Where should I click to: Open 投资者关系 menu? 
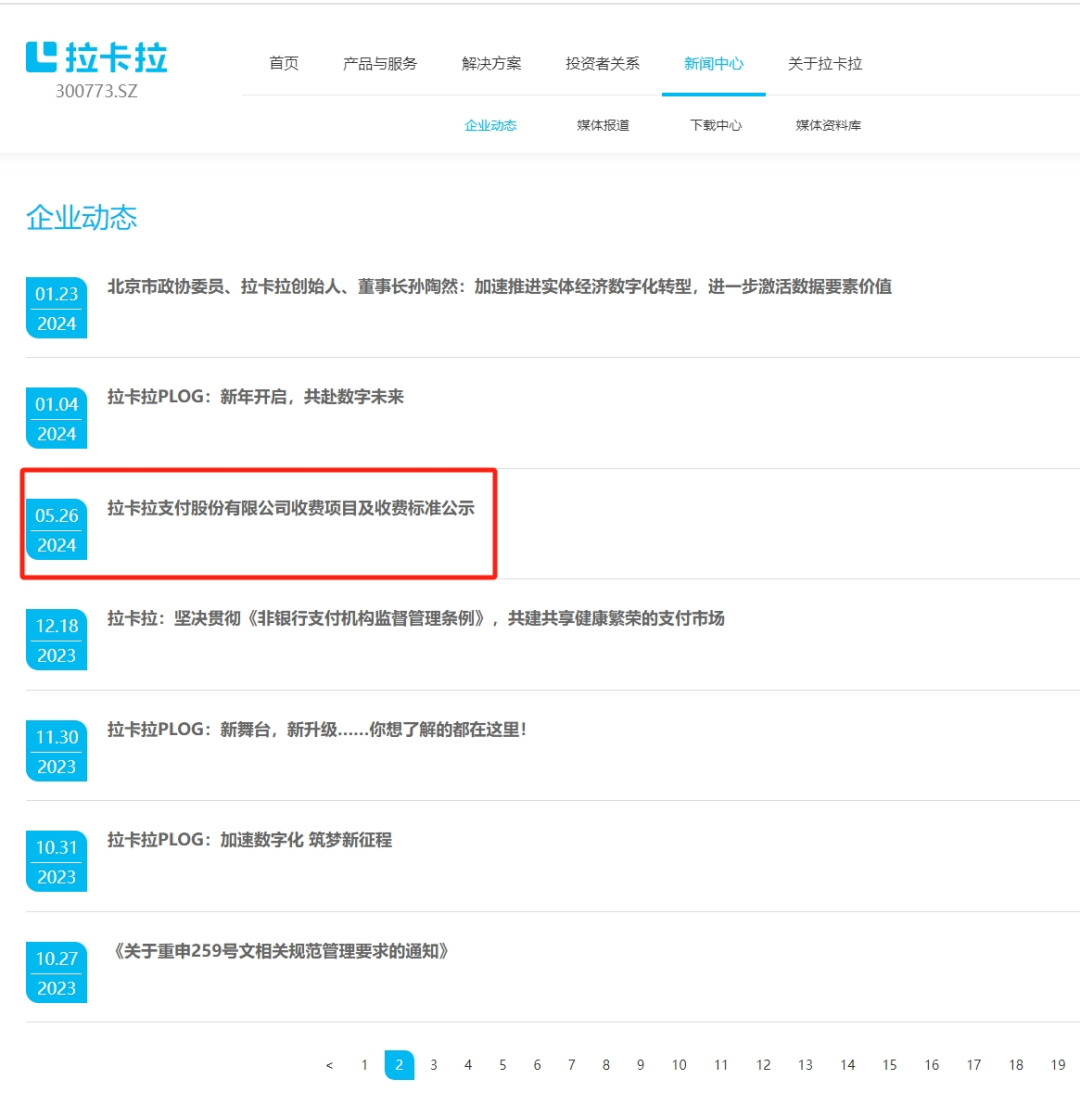[x=602, y=63]
